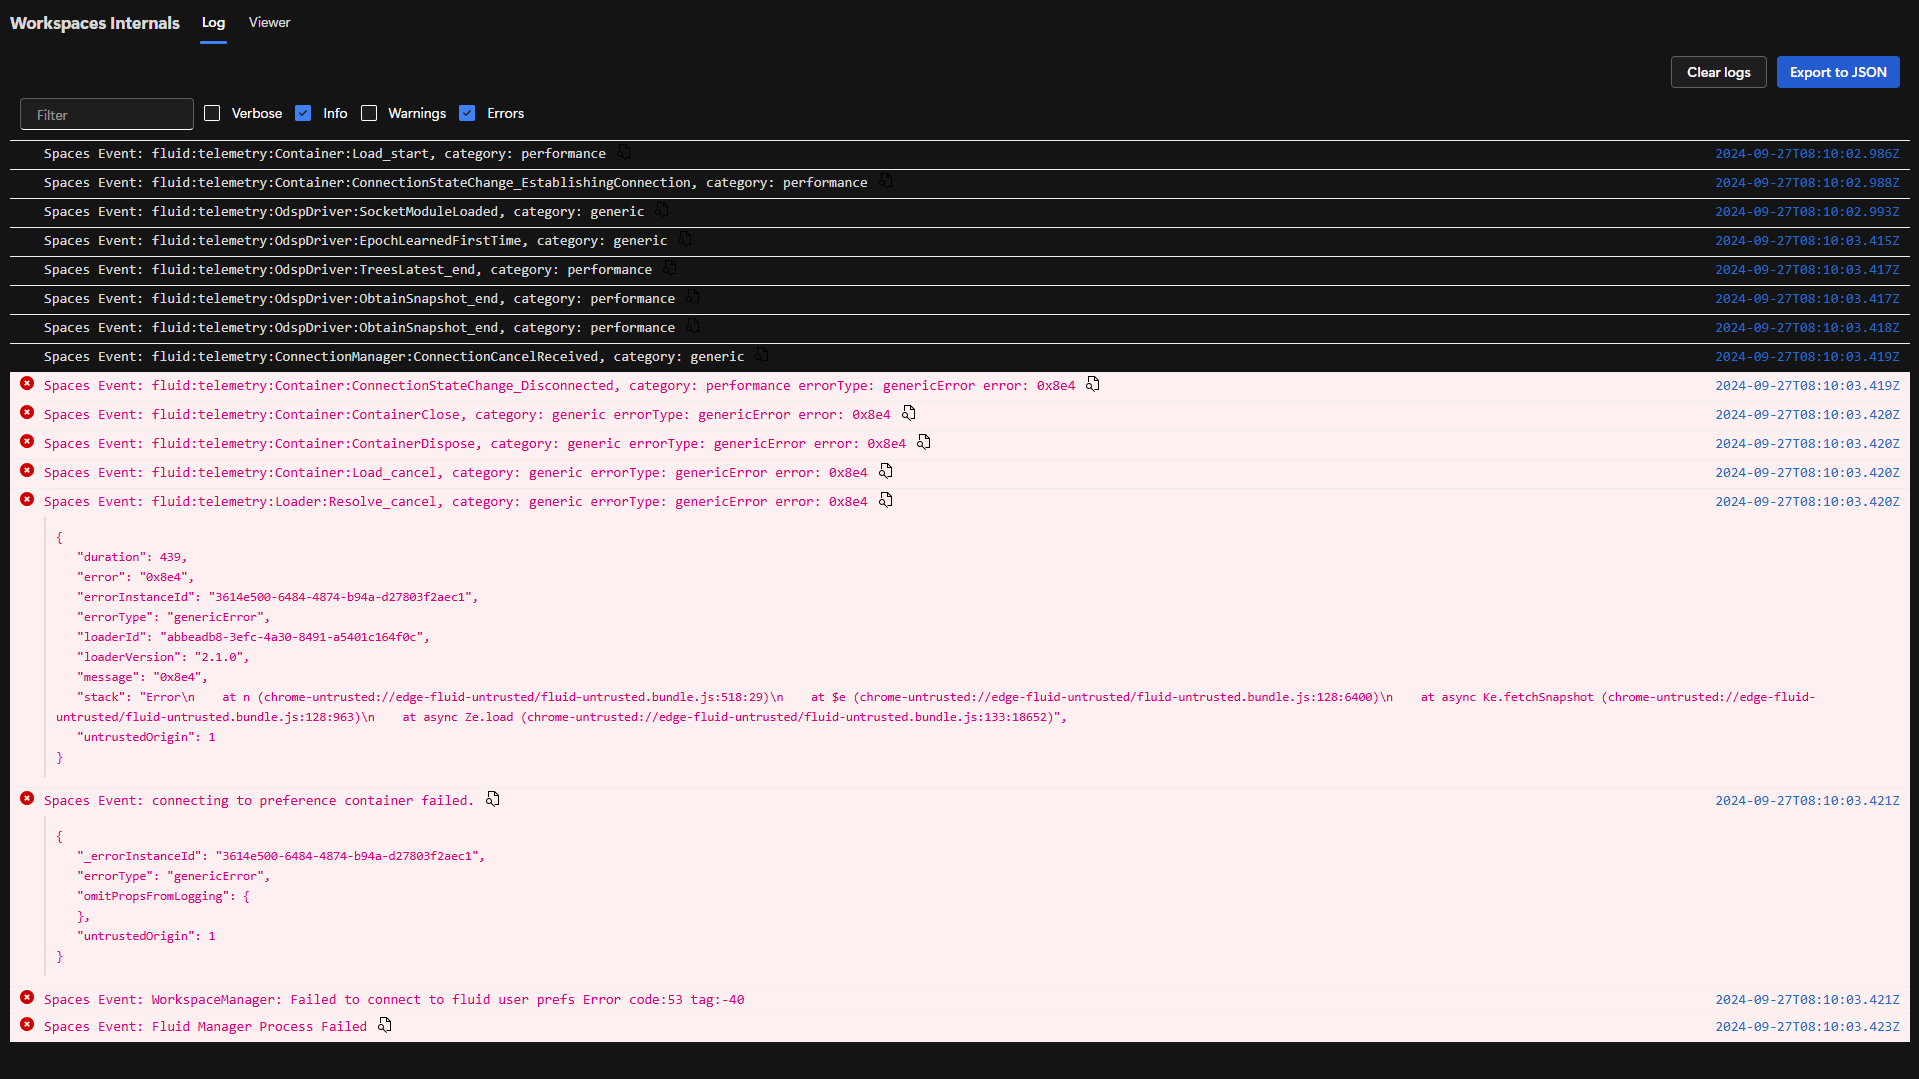Copy the Fluid Manager Process Failed entry
Viewport: 1919px width, 1079px height.
(x=384, y=1025)
